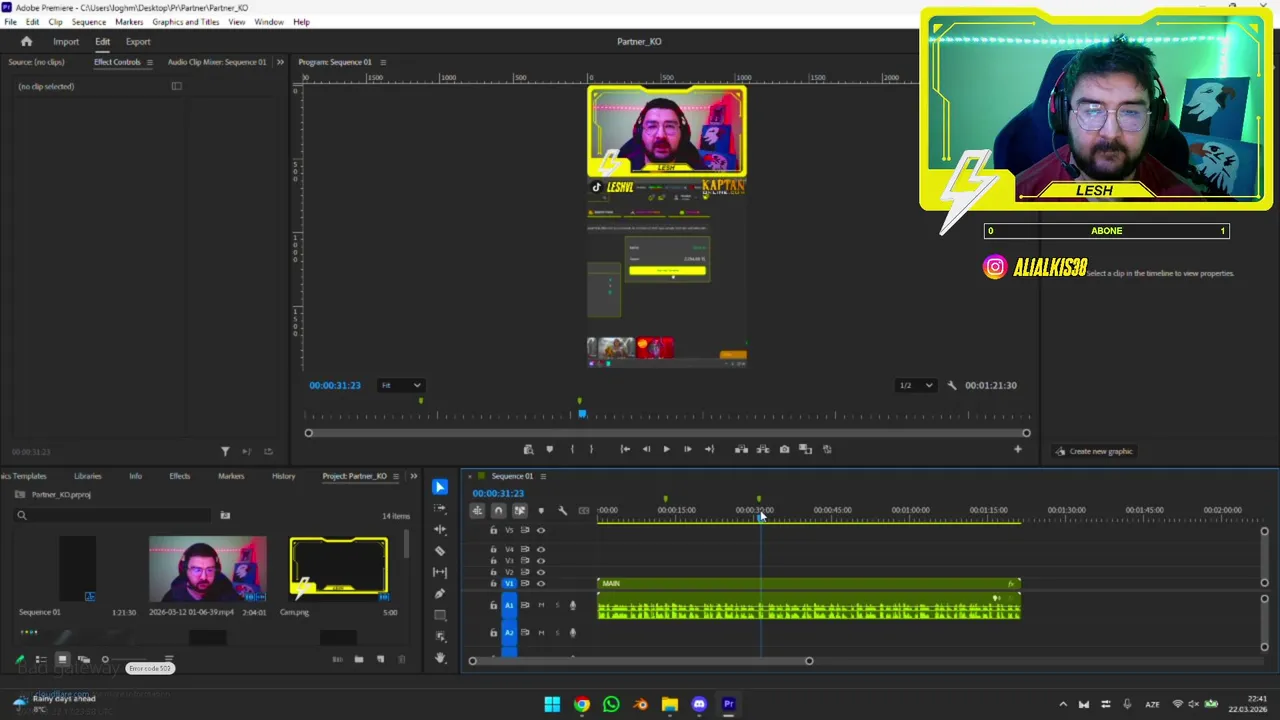Step forward one frame
This screenshot has height=720, width=1280.
(x=687, y=449)
